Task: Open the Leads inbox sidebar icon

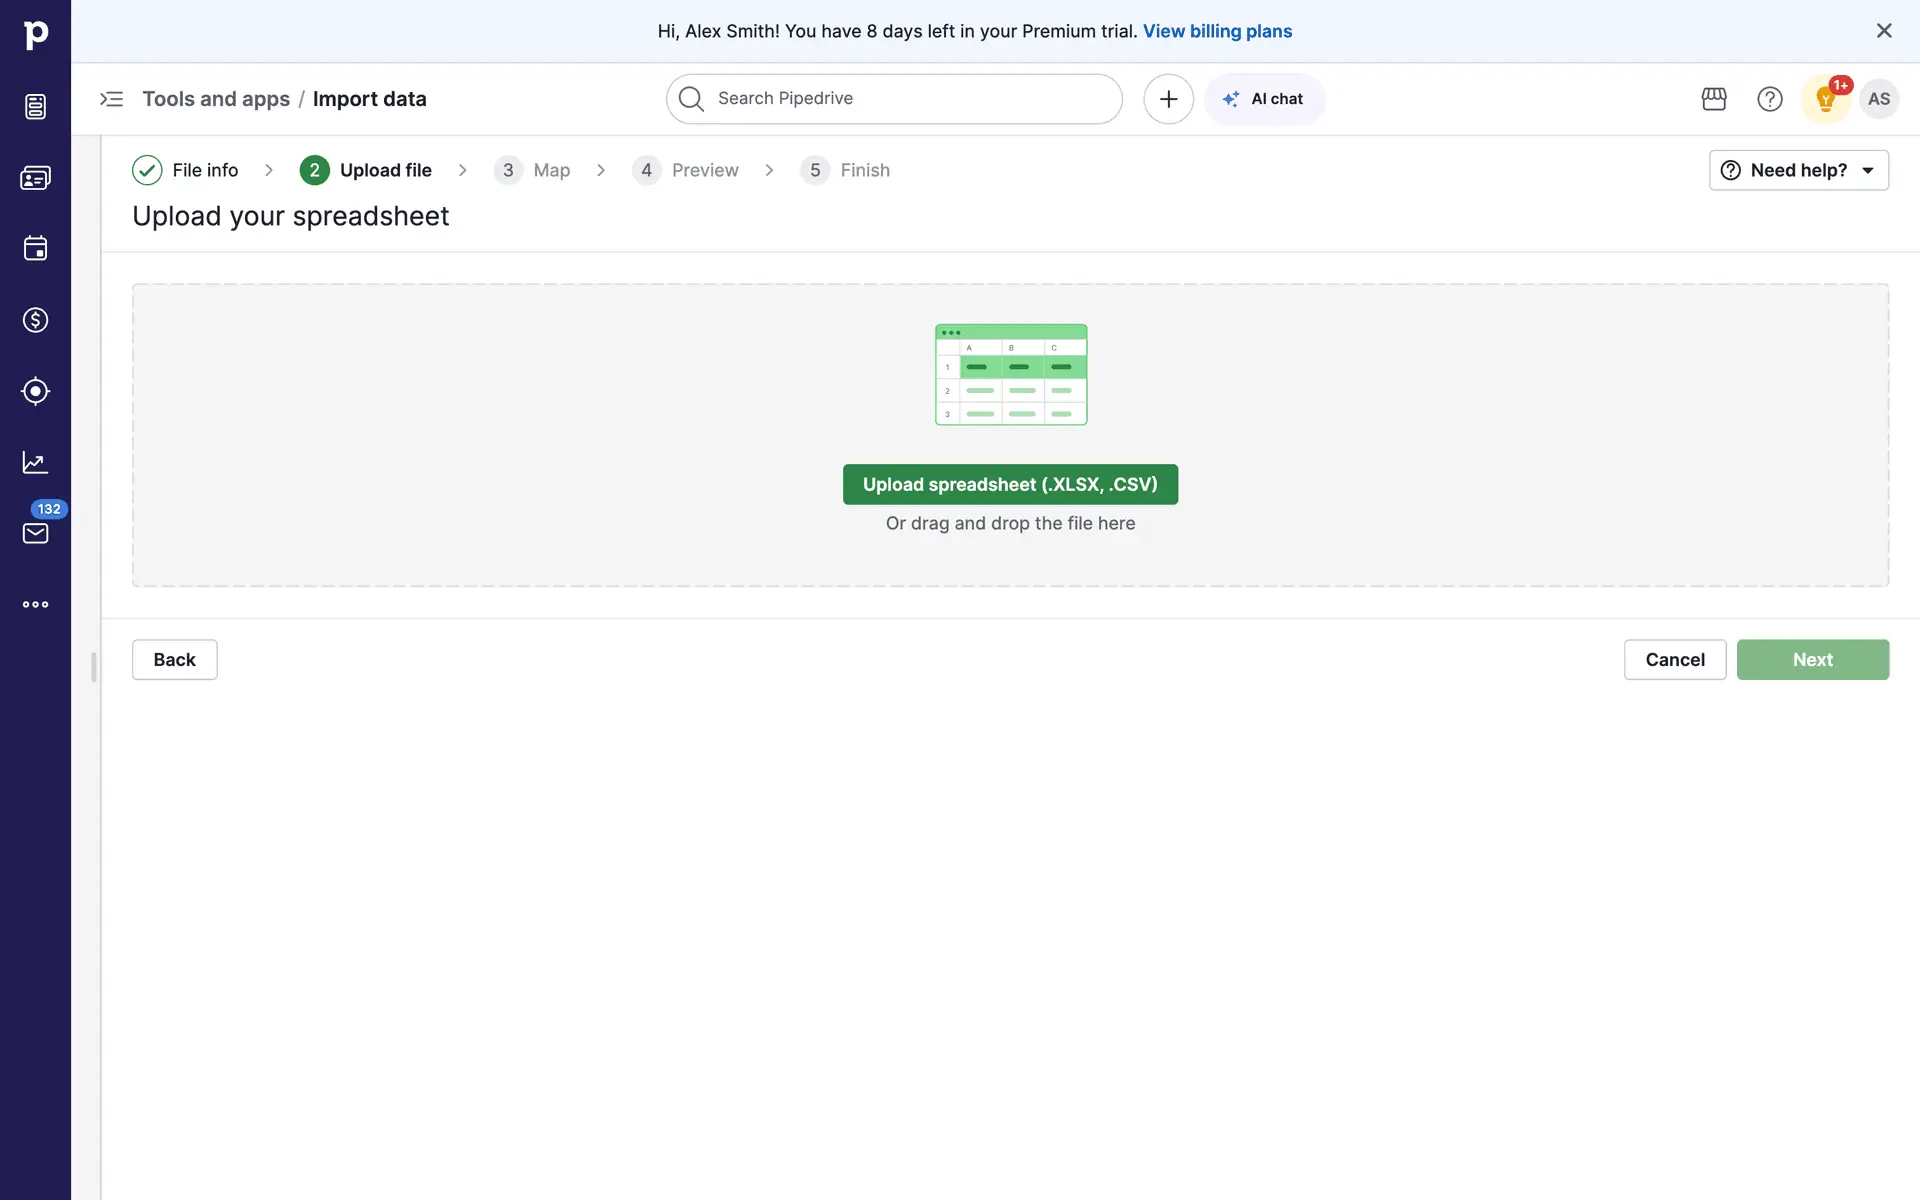Action: [x=35, y=106]
